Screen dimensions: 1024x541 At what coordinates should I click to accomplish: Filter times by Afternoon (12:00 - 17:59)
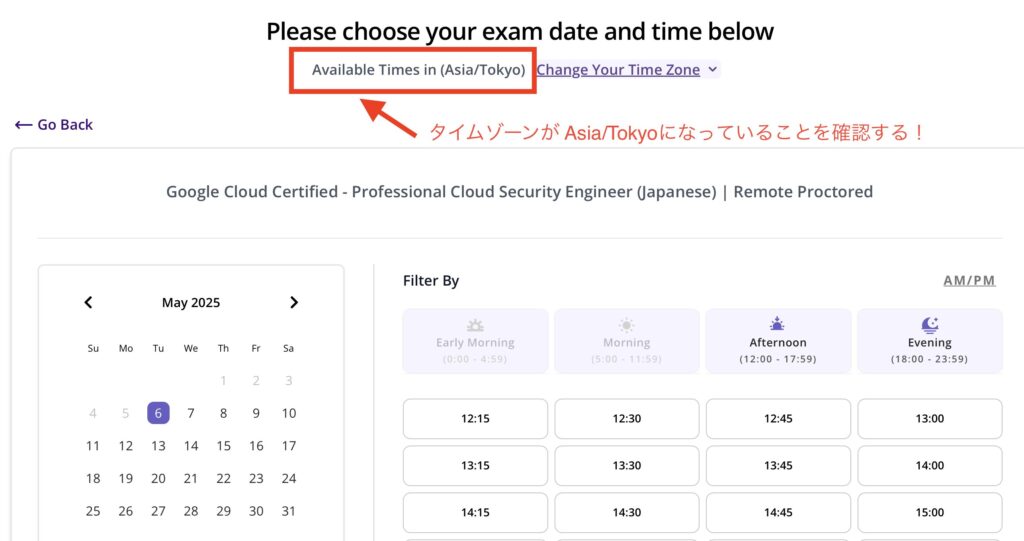click(778, 341)
